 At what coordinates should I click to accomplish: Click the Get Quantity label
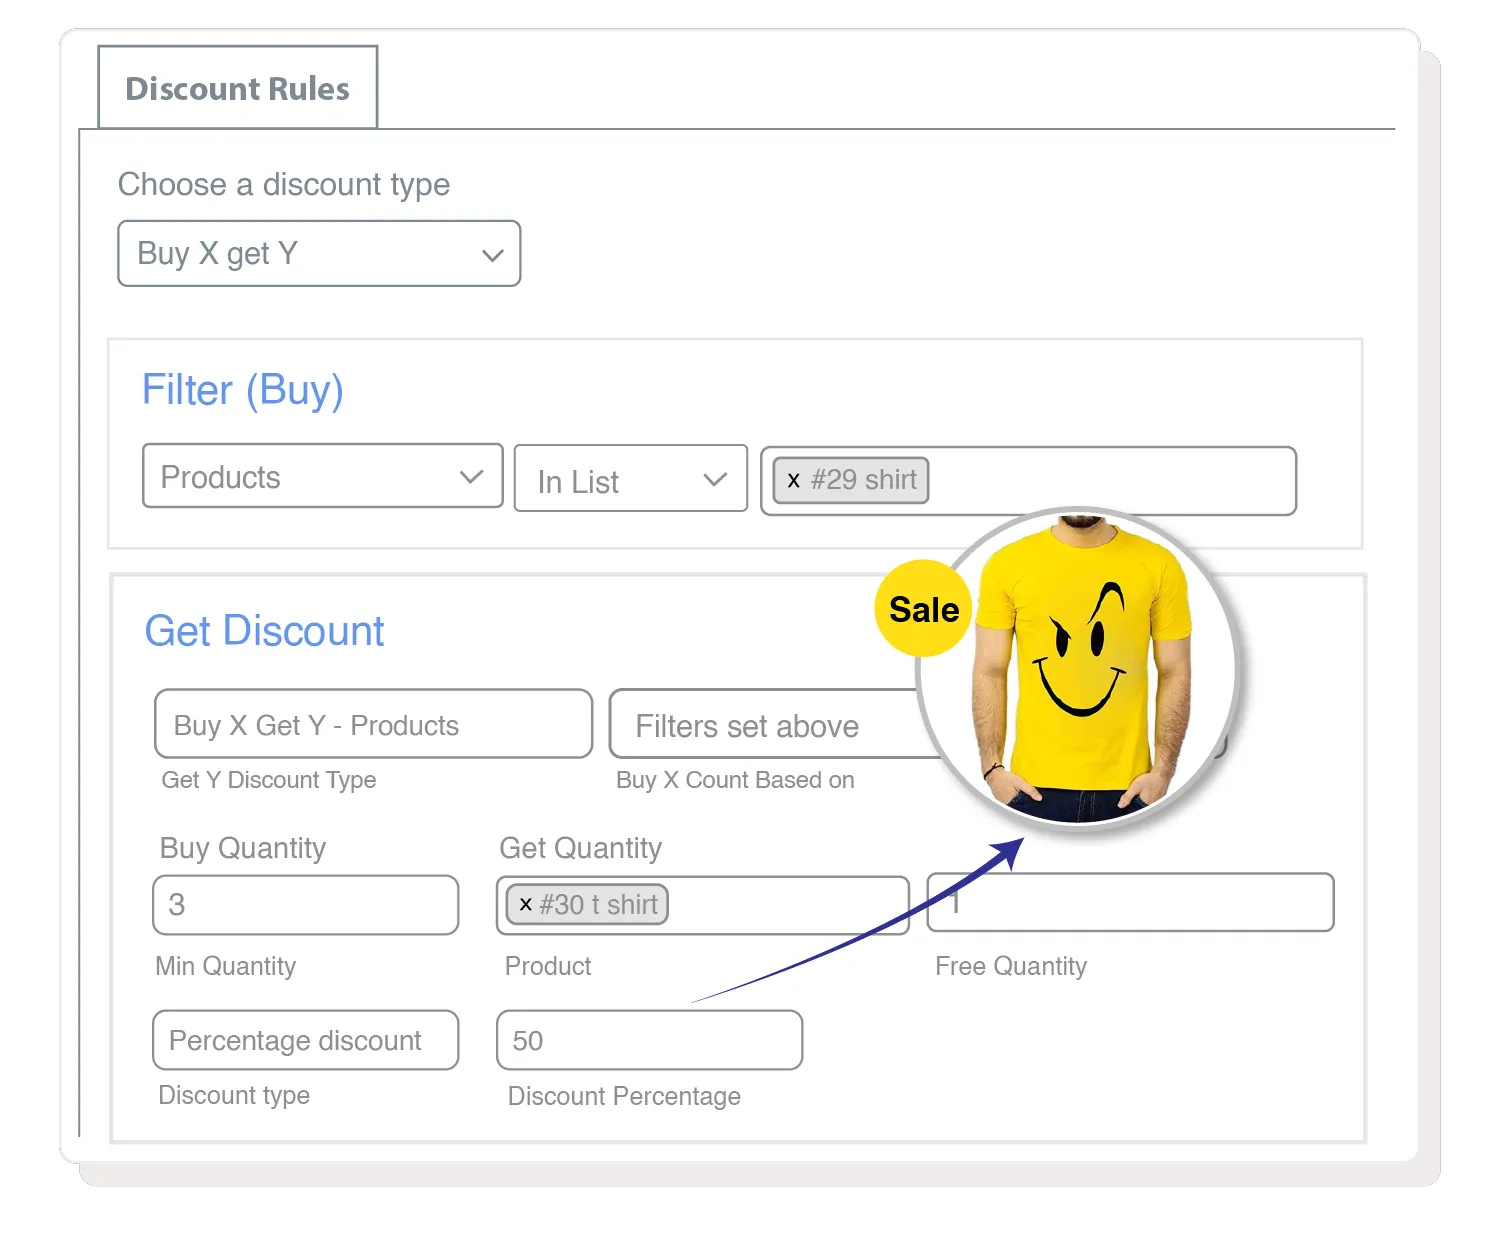(581, 848)
